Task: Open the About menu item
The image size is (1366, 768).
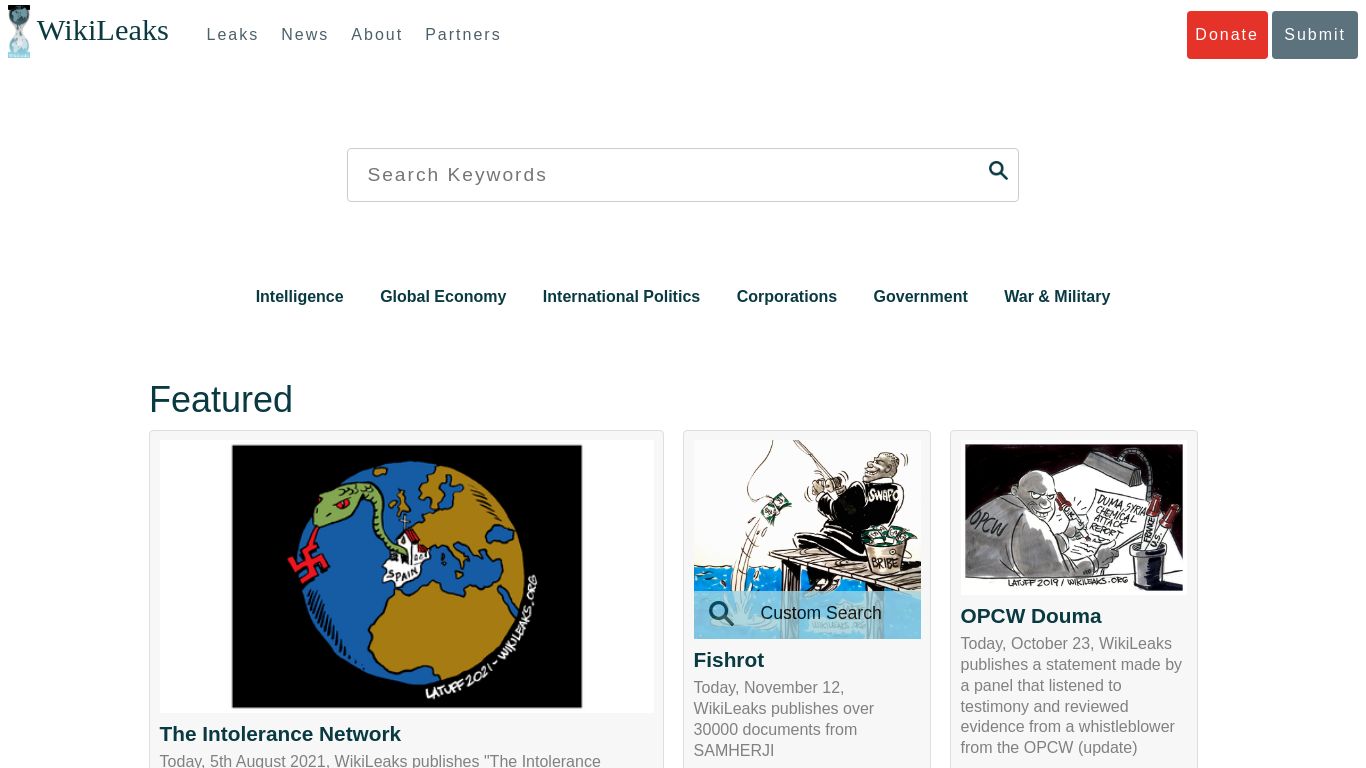Action: [x=377, y=34]
